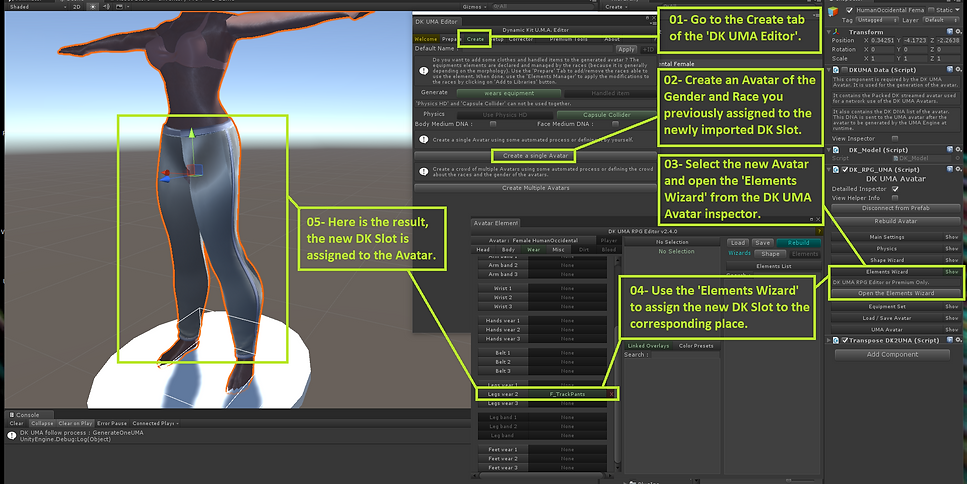
Task: Toggle the Body Medium DNA checkbox
Action: coord(492,124)
